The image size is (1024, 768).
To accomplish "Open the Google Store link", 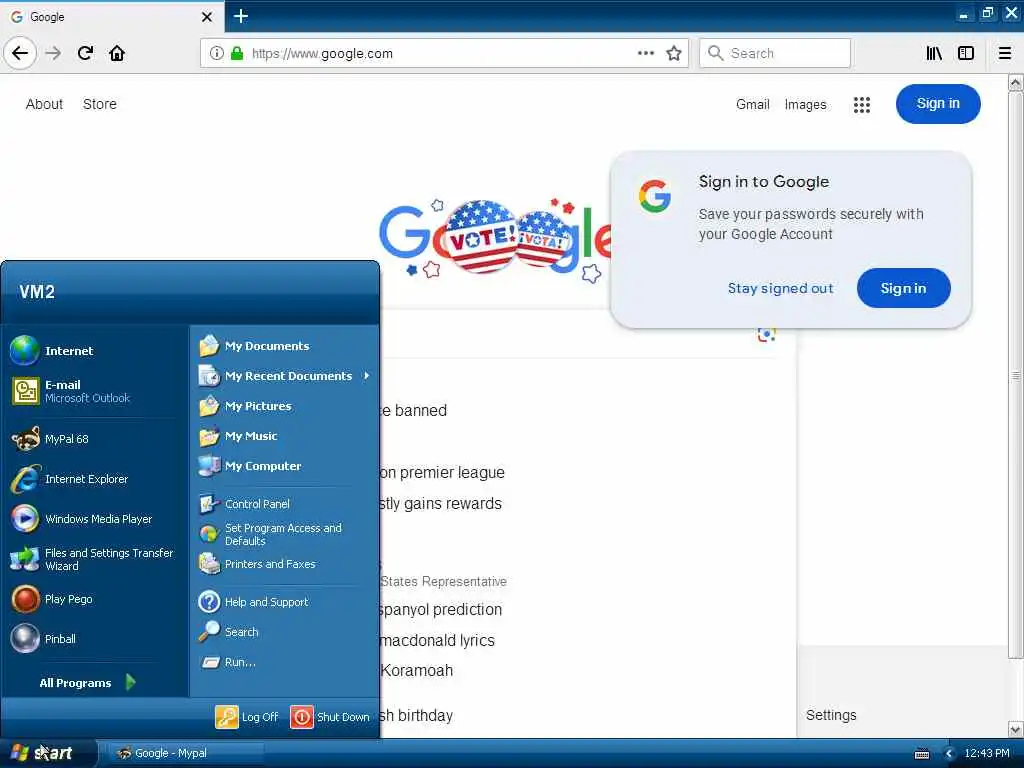I will point(100,104).
